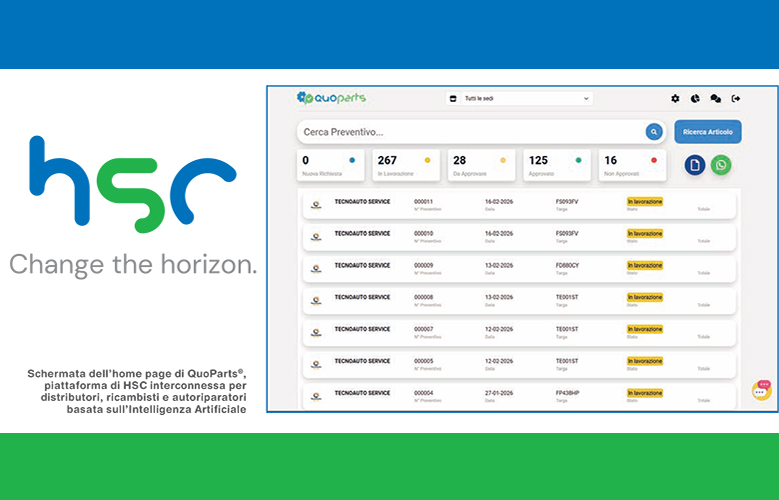Filter by Approvato 125 card
779x500 pixels.
click(557, 166)
